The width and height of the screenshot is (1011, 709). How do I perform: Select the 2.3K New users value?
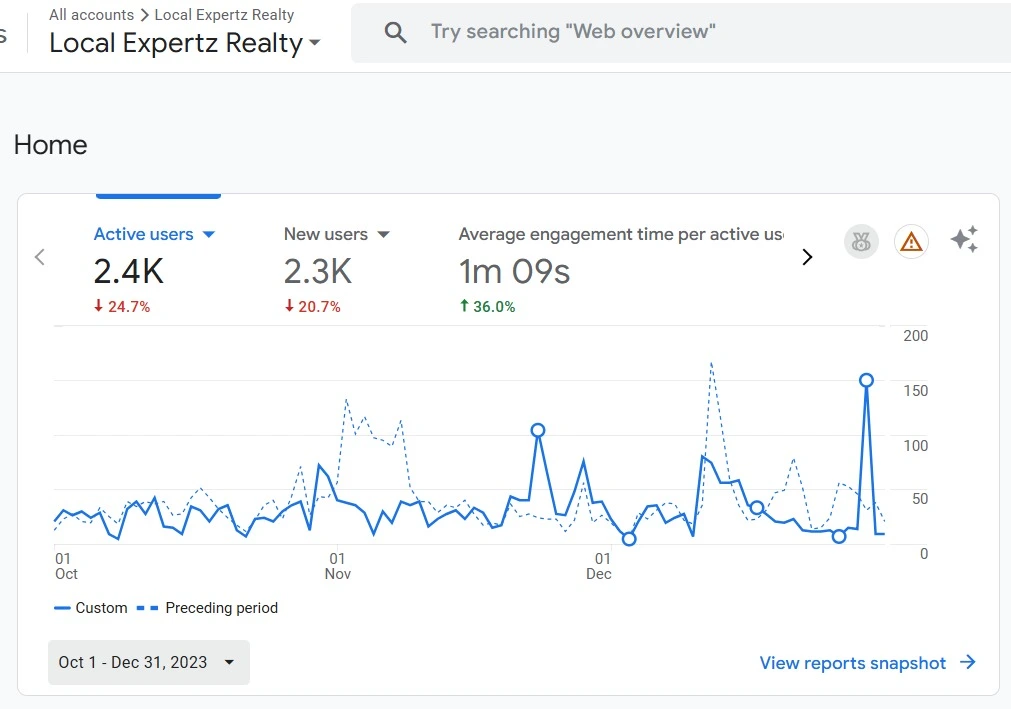tap(318, 271)
